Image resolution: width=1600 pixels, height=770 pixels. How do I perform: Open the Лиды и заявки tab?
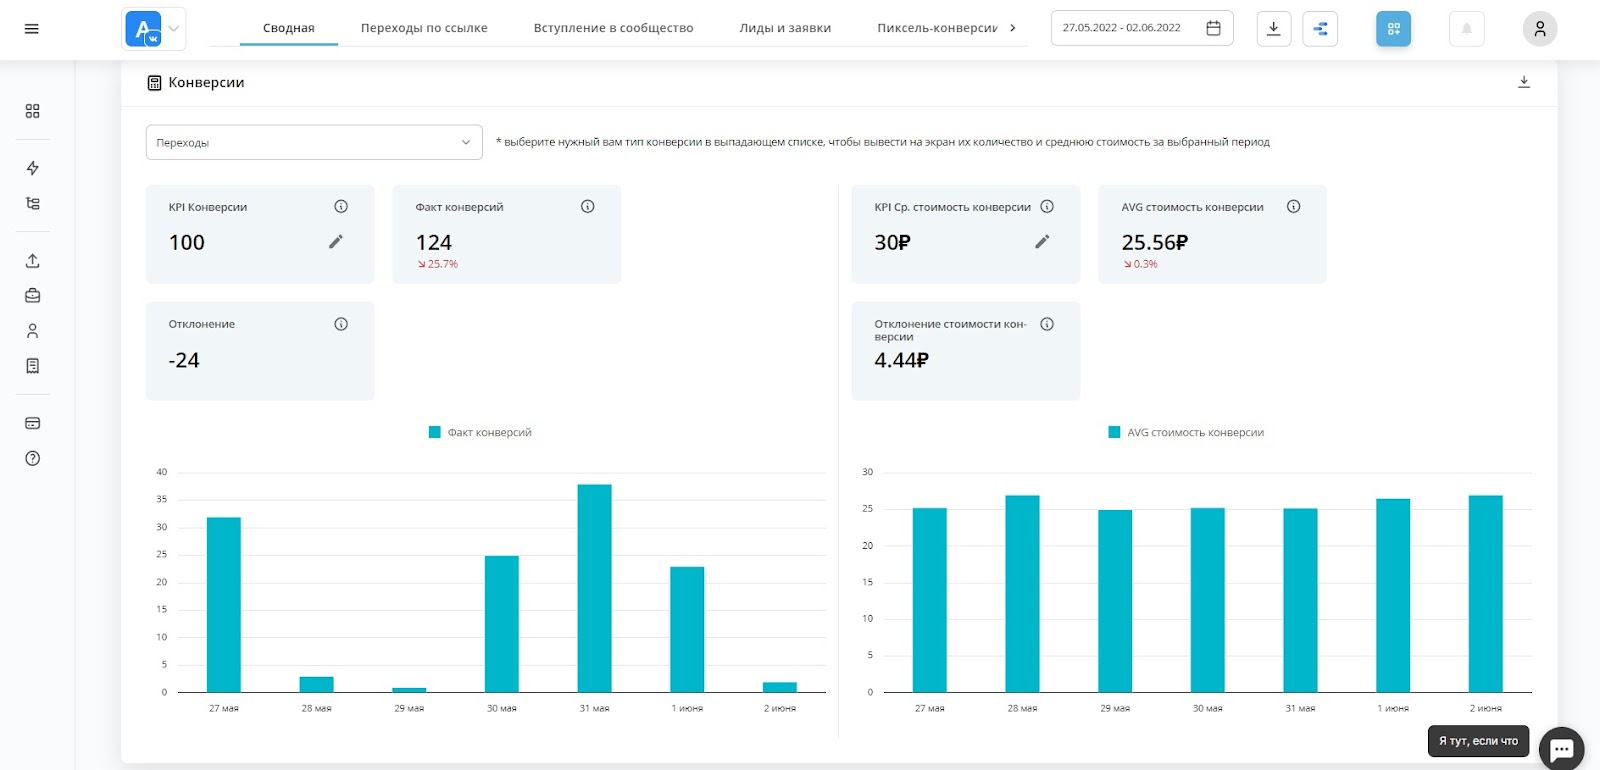[785, 28]
